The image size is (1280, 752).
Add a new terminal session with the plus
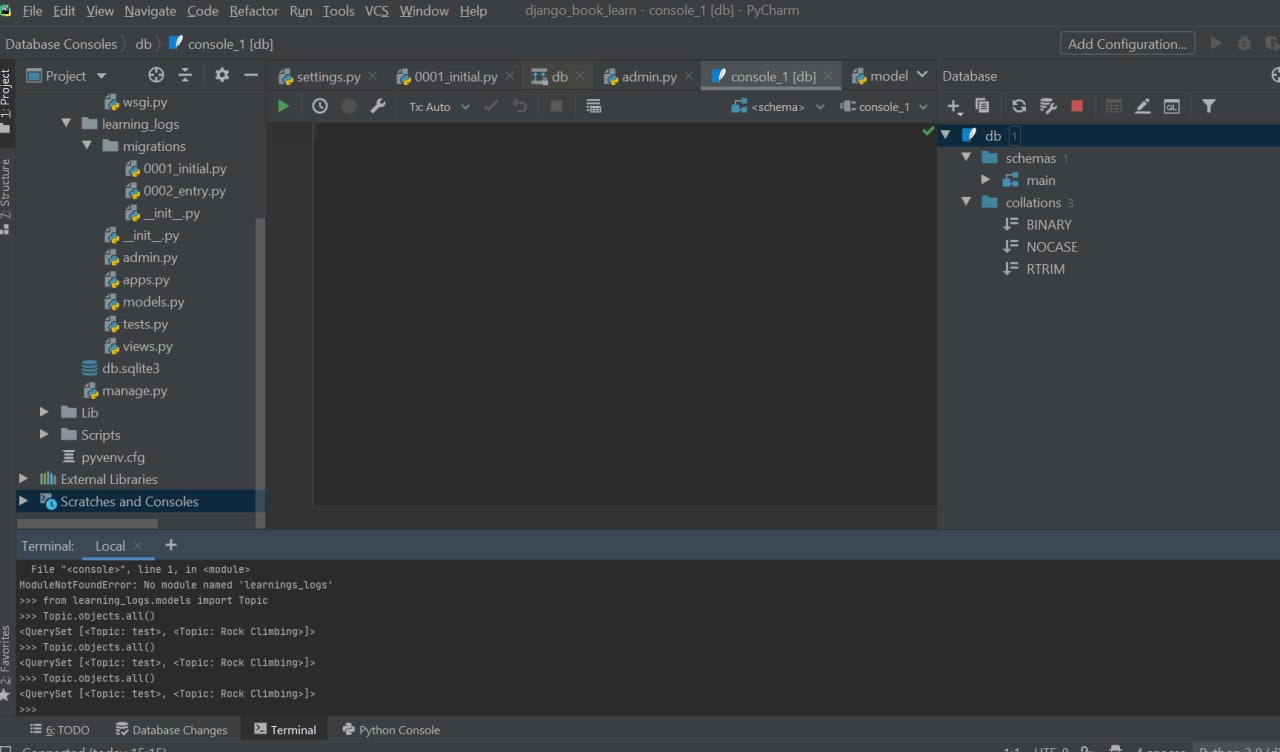tap(171, 545)
